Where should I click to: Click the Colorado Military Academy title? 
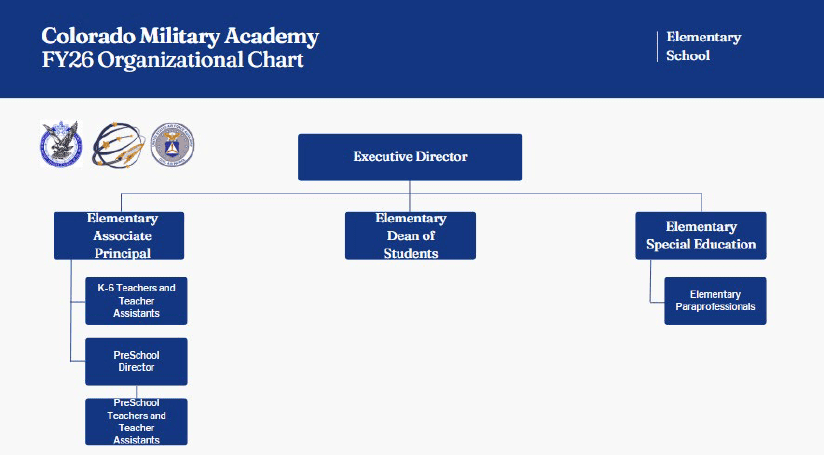click(x=180, y=37)
